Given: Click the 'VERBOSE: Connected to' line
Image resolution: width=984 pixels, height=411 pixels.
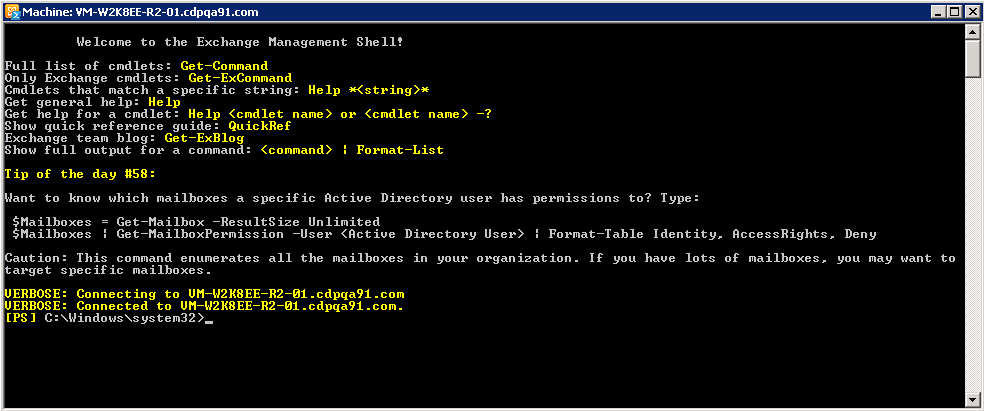Looking at the screenshot, I should [x=204, y=306].
